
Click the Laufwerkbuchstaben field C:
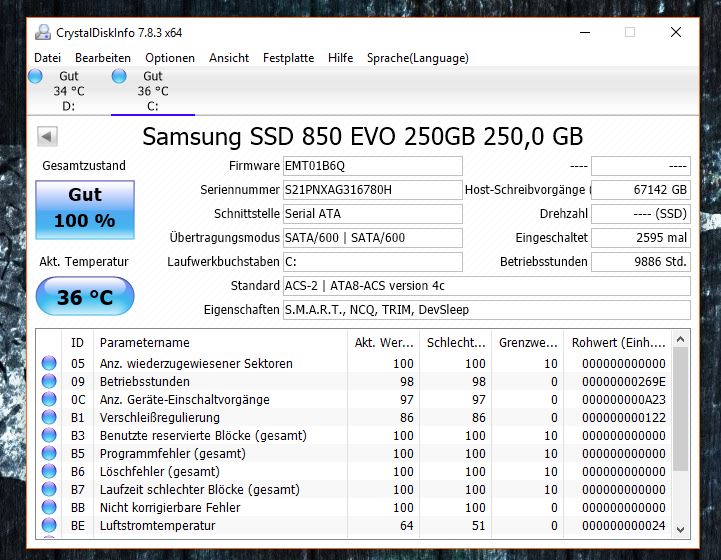[372, 262]
